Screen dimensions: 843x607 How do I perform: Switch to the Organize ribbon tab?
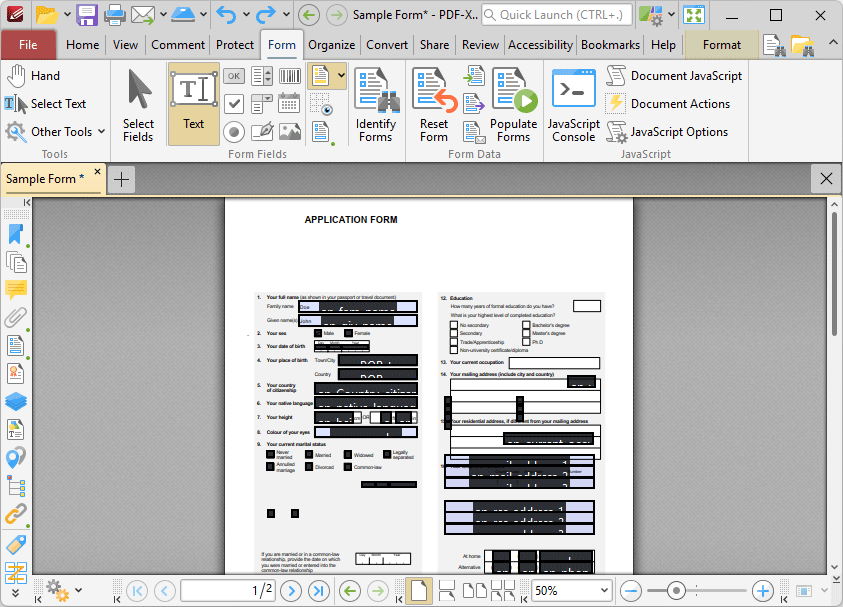(331, 45)
